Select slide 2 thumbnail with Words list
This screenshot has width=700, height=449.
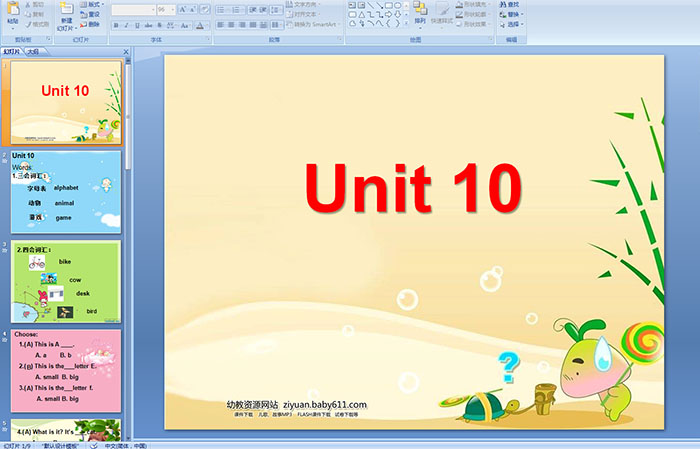[66, 192]
